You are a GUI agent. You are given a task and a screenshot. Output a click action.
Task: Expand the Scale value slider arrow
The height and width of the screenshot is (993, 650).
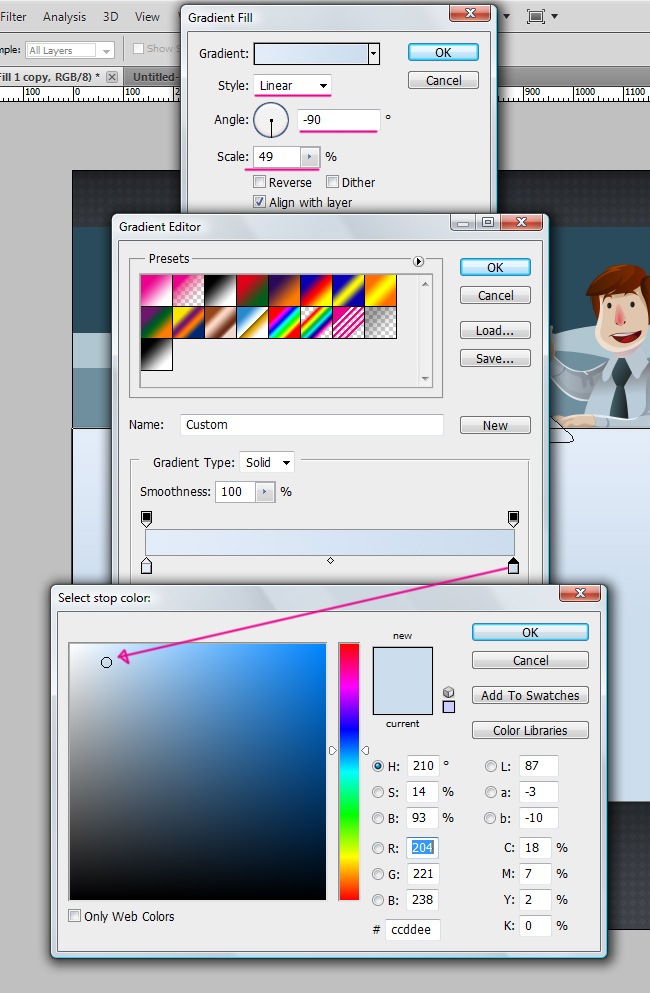(309, 157)
